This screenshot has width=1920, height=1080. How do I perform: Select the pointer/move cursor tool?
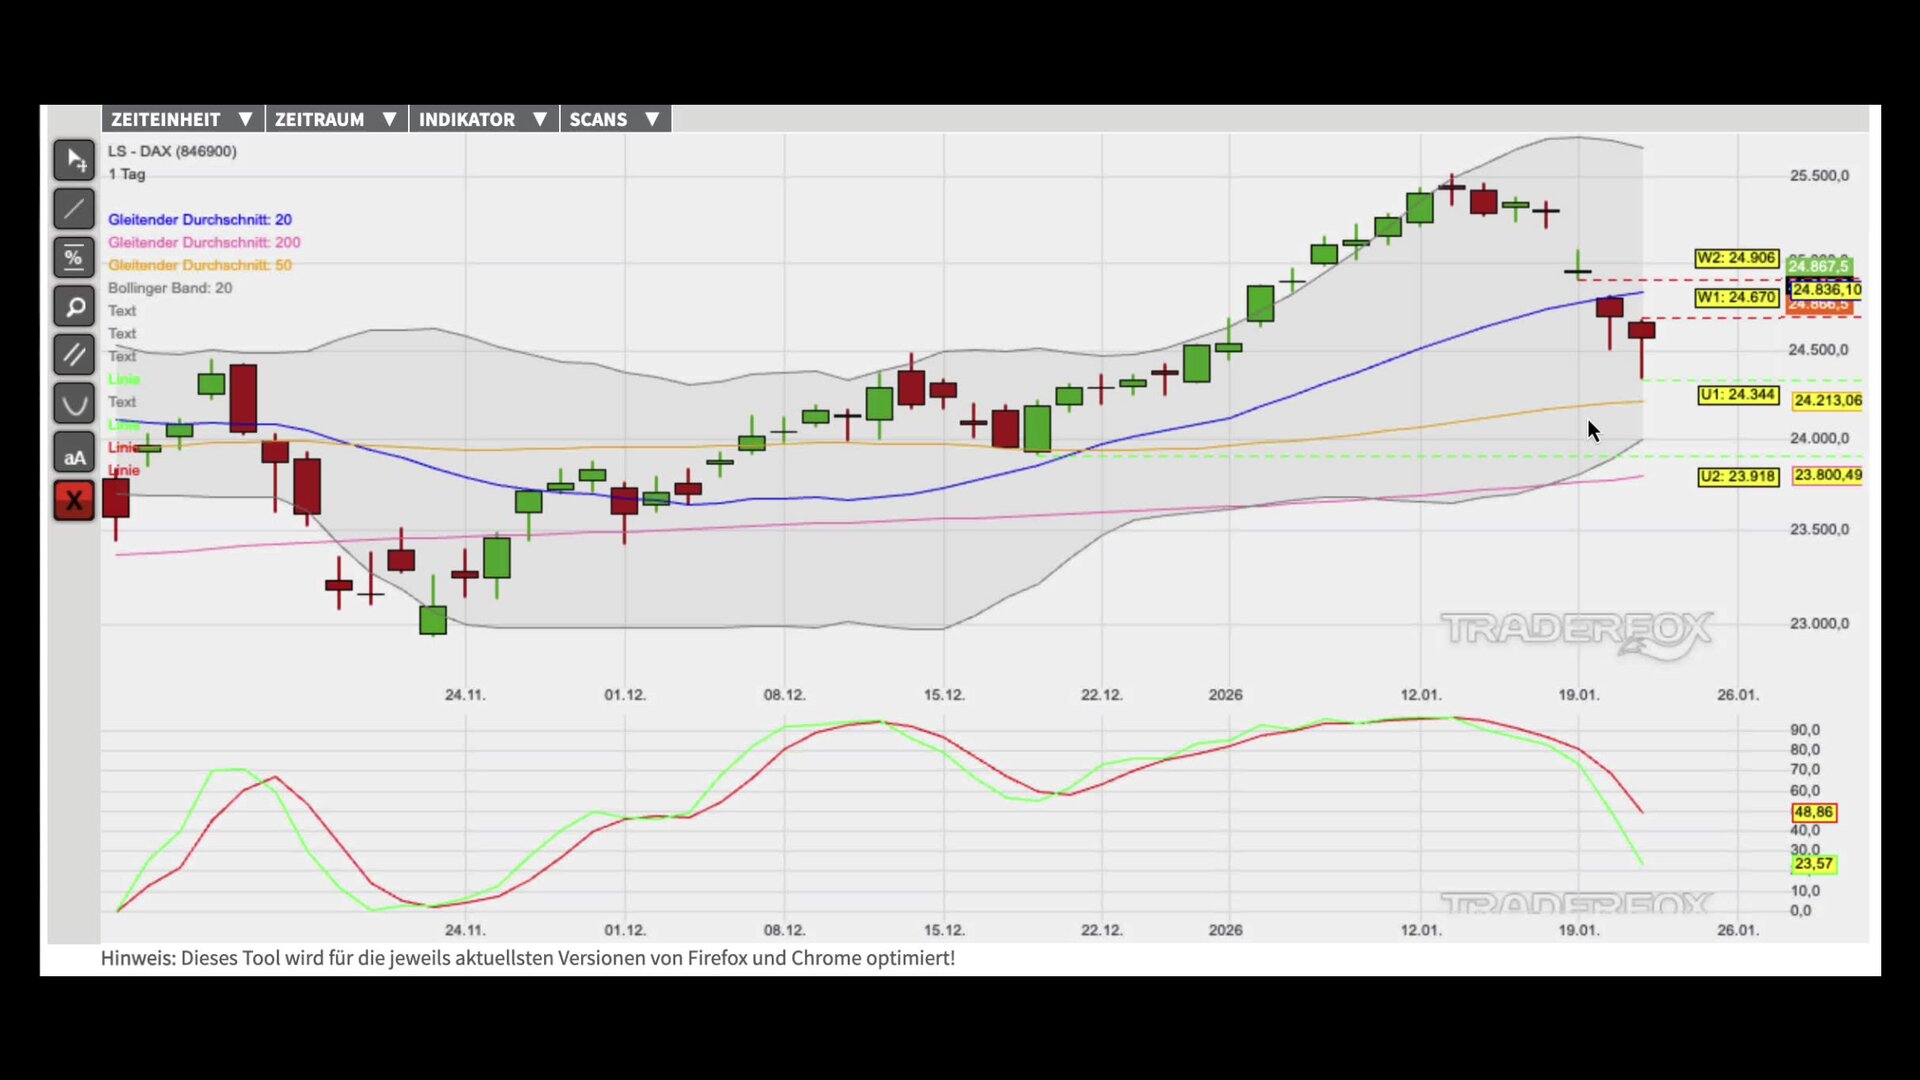coord(74,160)
